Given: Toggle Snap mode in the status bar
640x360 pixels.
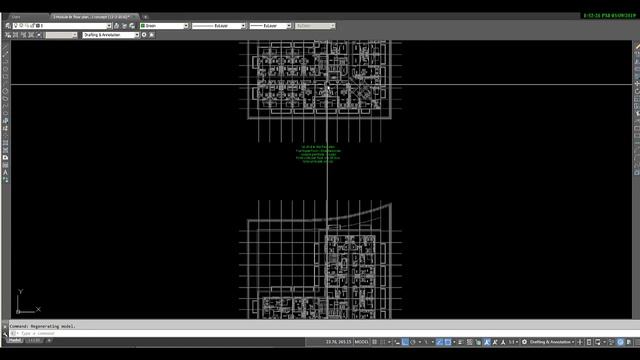Looking at the screenshot, I should [382, 342].
